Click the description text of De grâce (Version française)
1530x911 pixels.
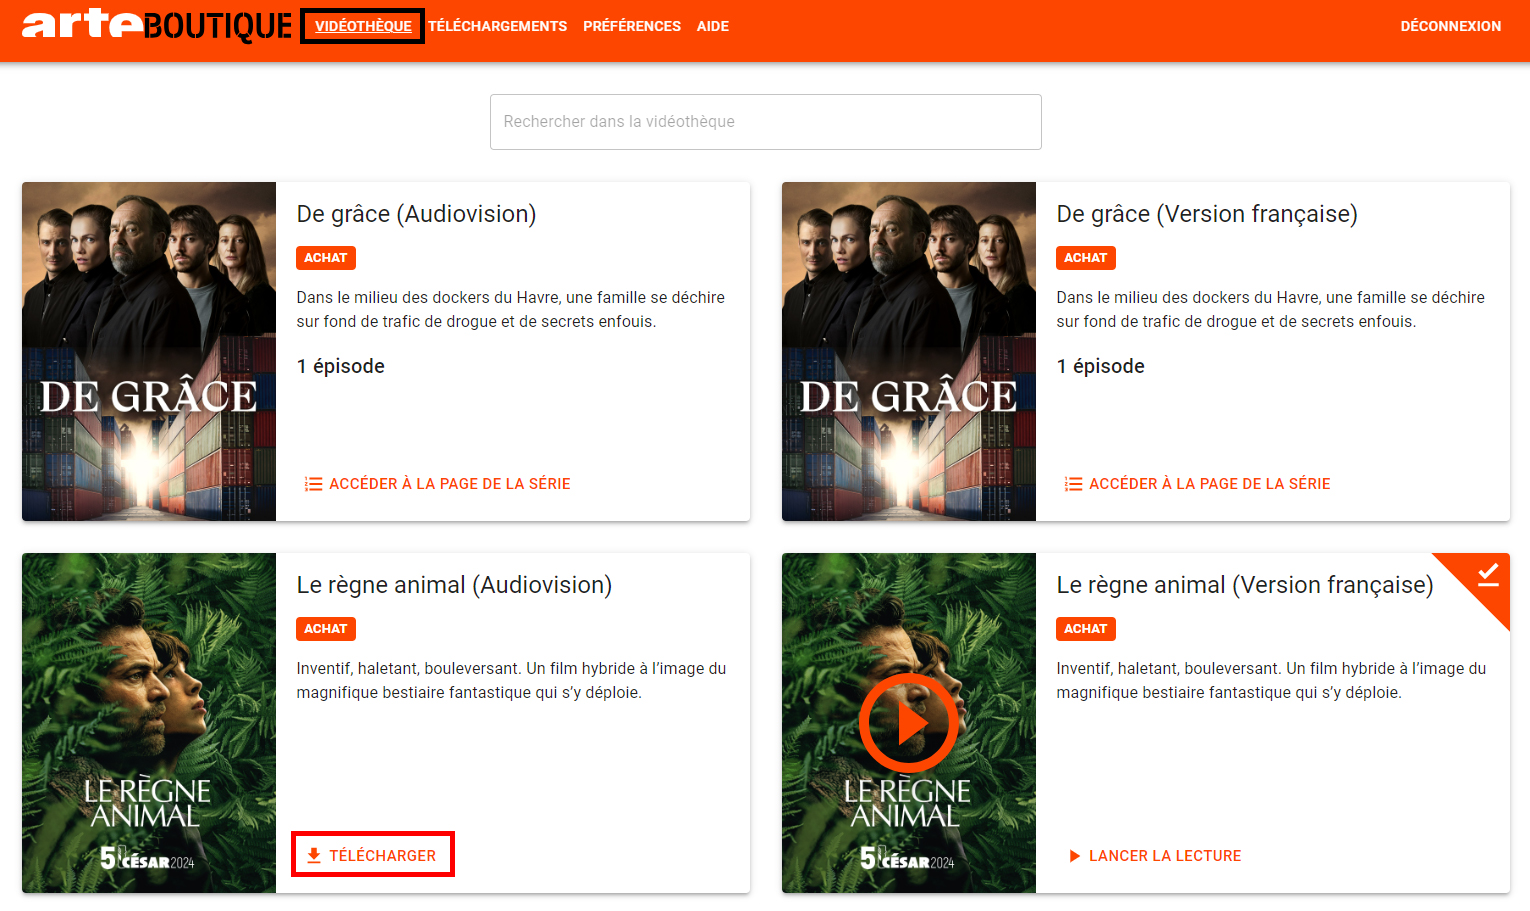(1271, 309)
